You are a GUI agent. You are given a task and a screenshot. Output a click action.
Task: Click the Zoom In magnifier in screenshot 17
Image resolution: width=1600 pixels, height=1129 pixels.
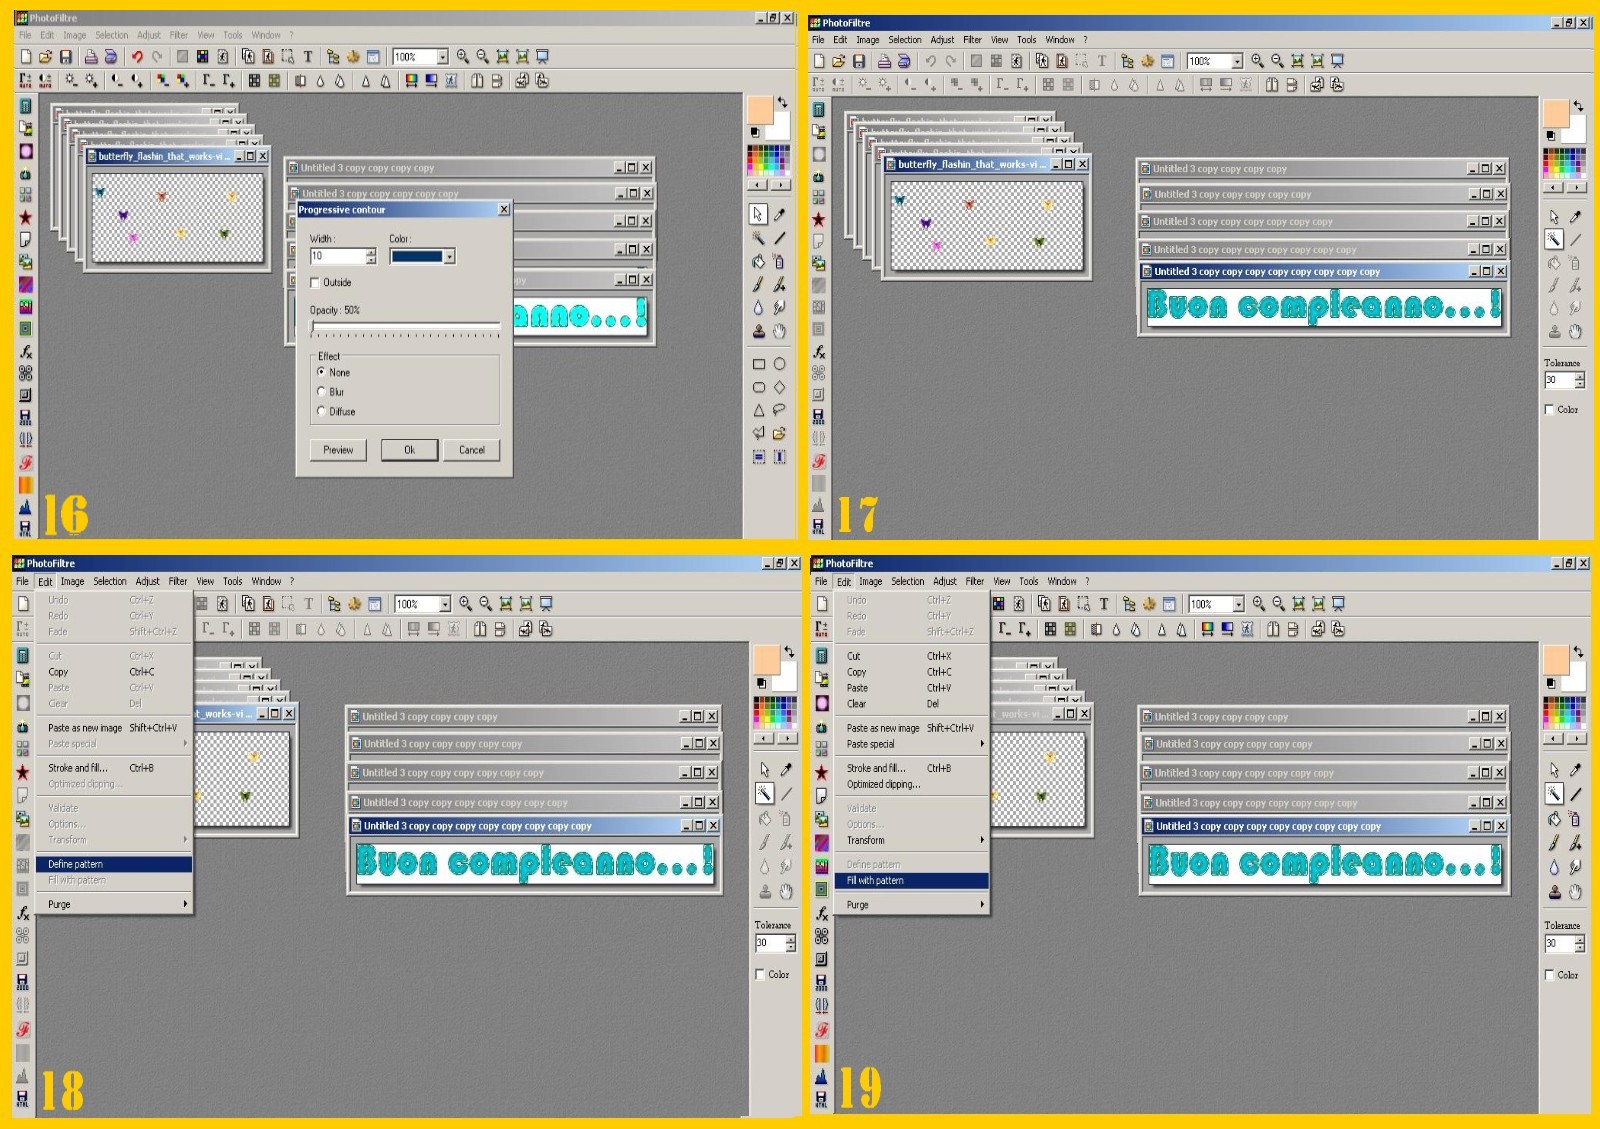(1257, 61)
